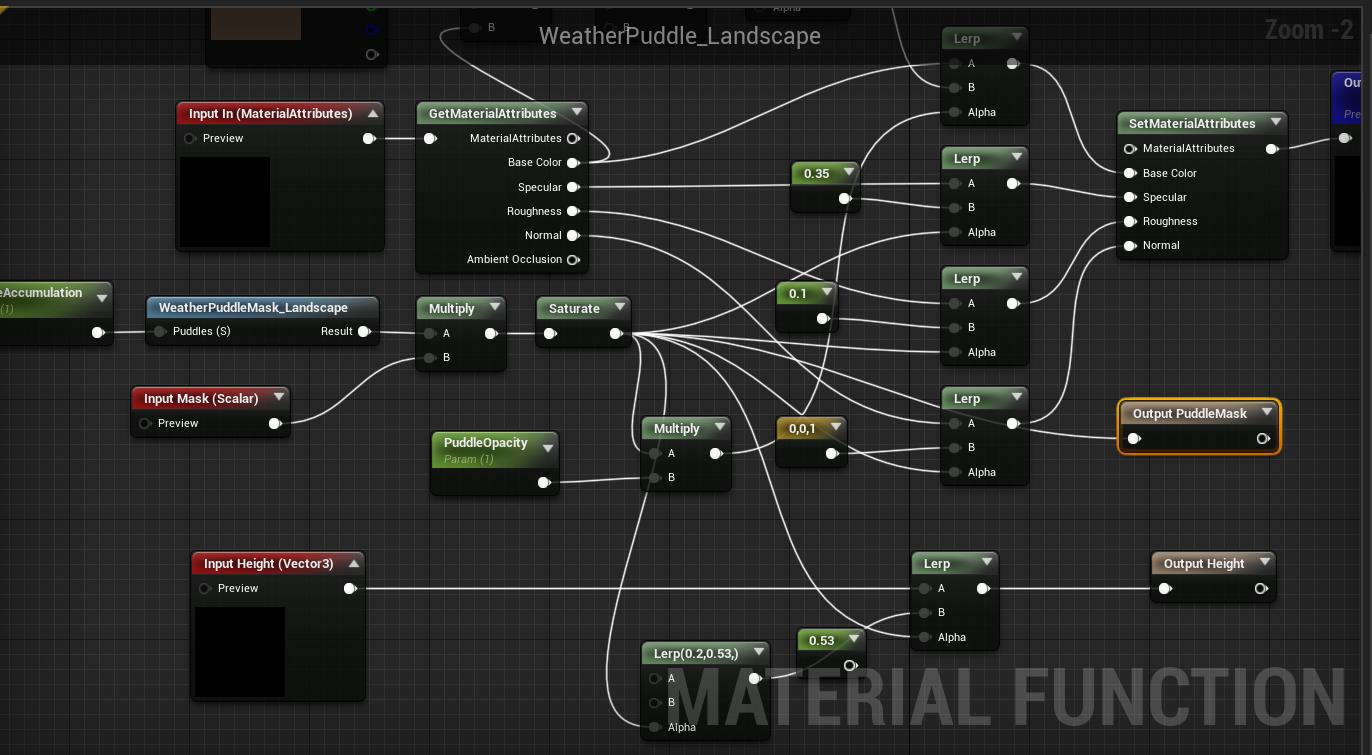Viewport: 1372px width, 755px height.
Task: Select the PuddleOpacity parameter node title
Action: (486, 442)
